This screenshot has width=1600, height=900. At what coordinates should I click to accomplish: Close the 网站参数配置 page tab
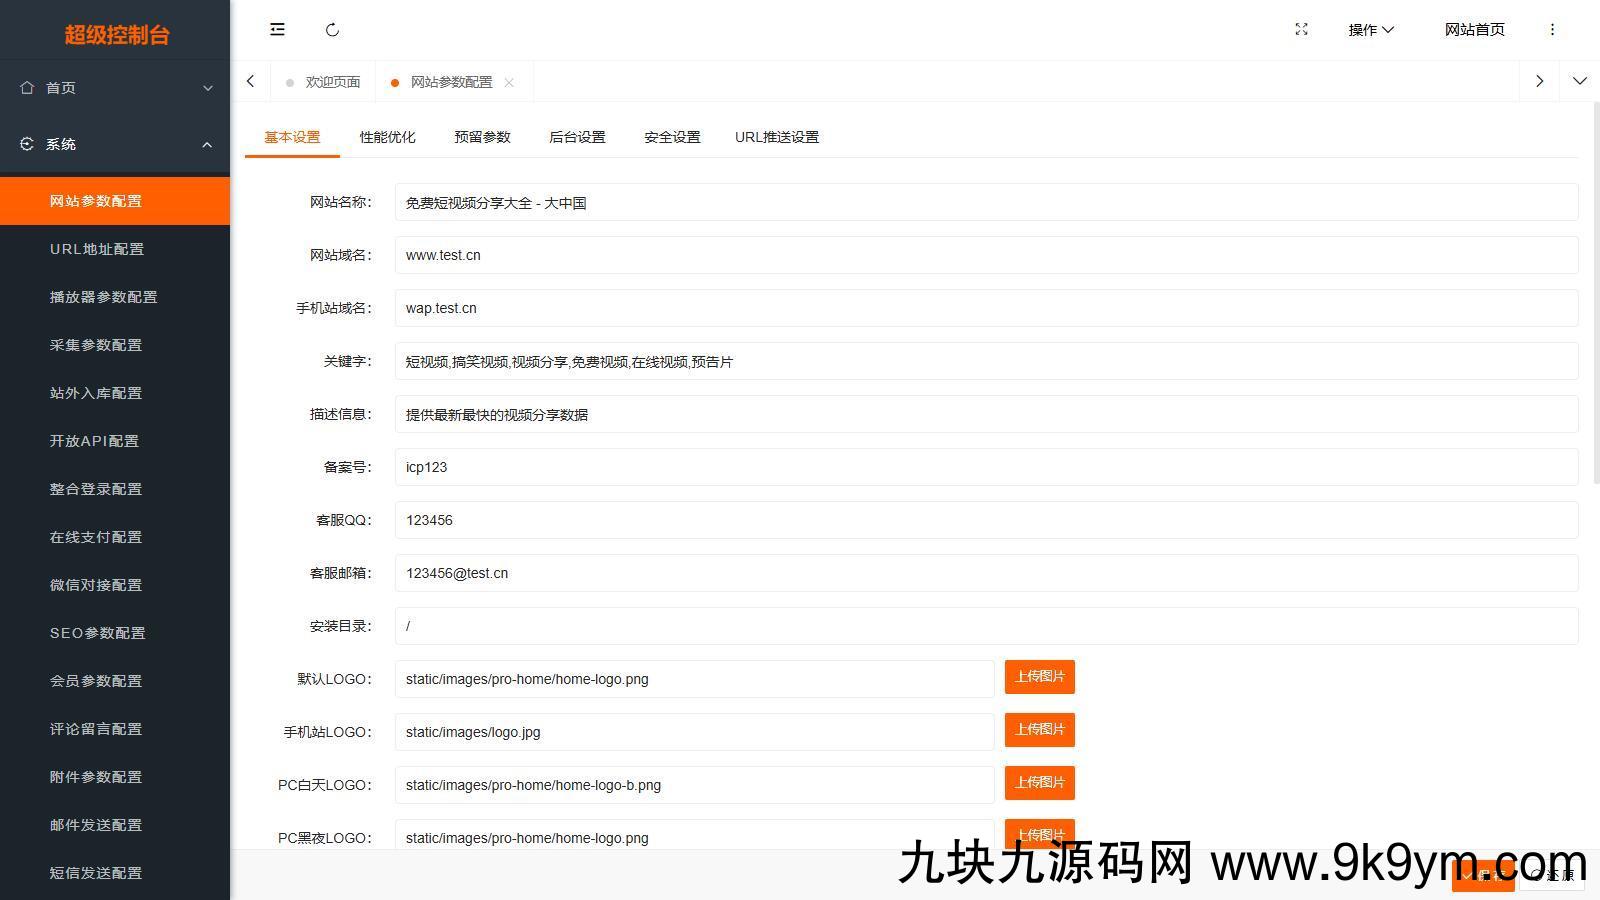[509, 83]
